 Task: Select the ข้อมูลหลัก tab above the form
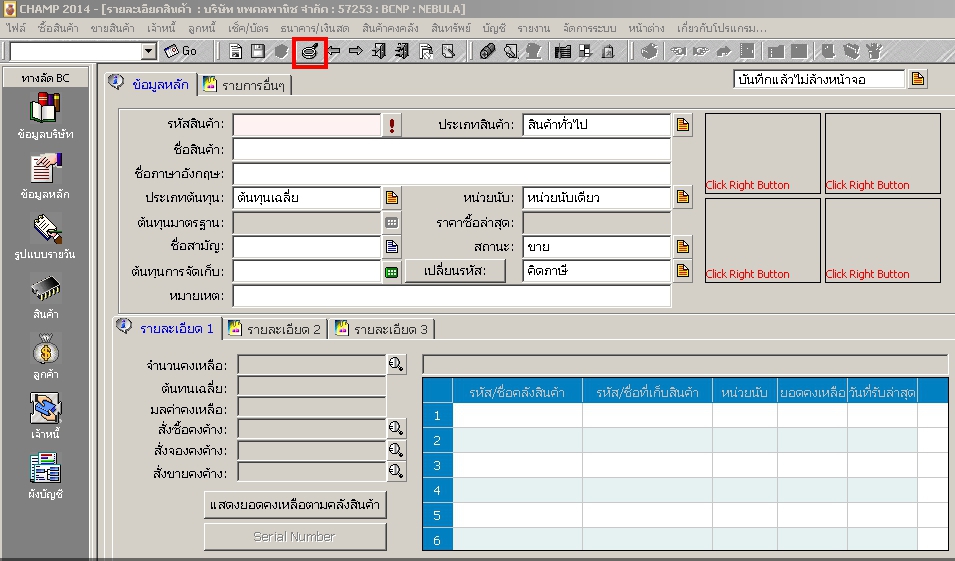(150, 84)
